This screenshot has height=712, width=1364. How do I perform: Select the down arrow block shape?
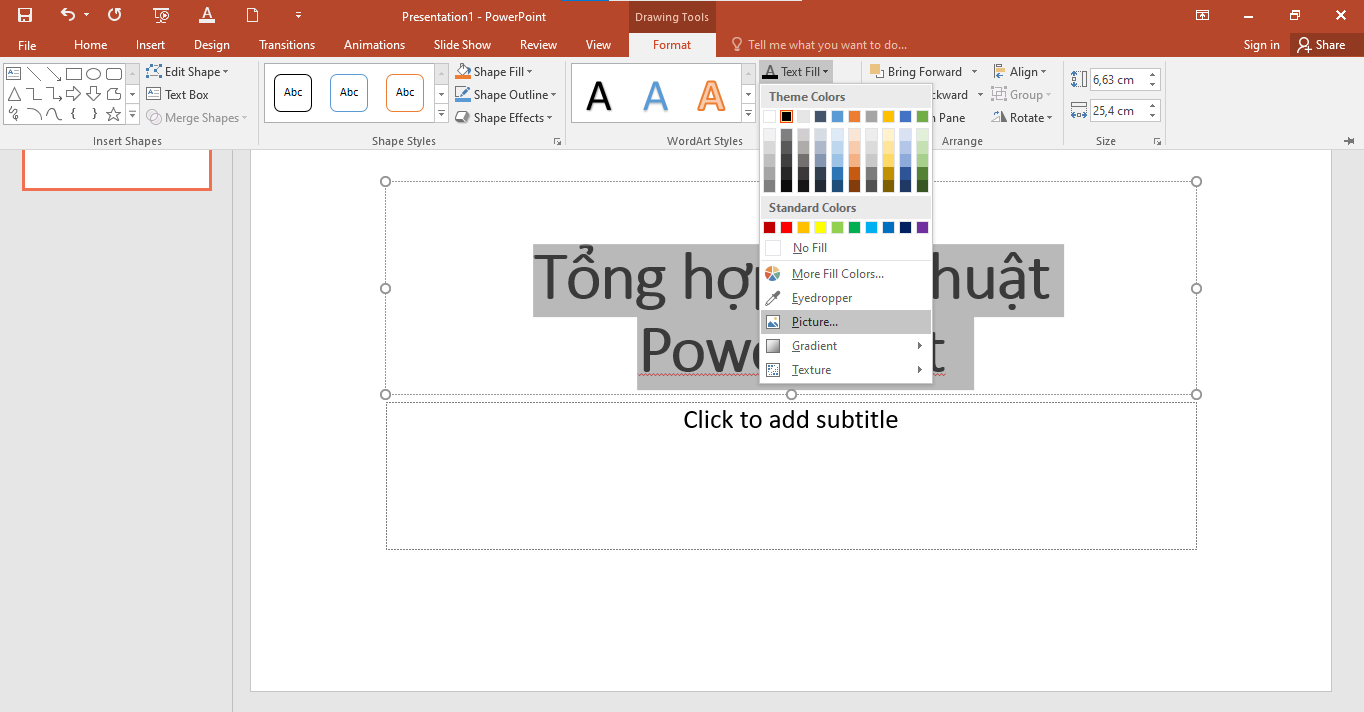[x=94, y=94]
